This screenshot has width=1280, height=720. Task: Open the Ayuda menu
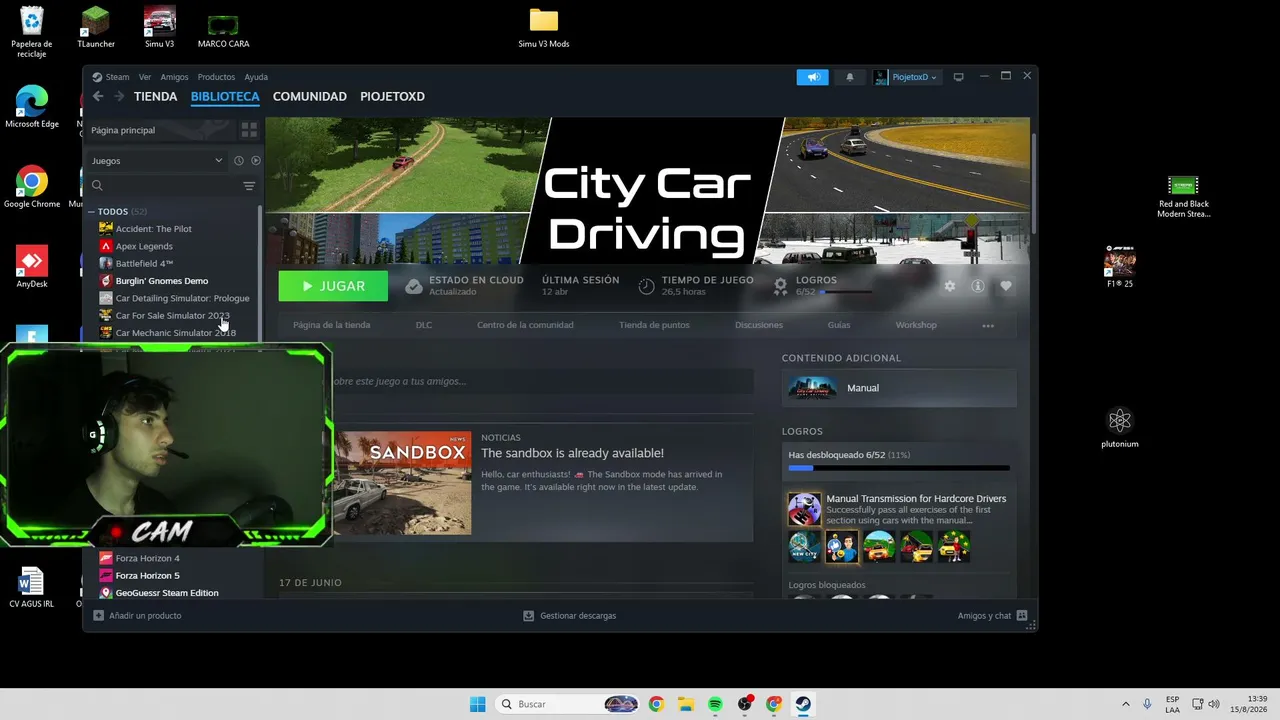(256, 77)
